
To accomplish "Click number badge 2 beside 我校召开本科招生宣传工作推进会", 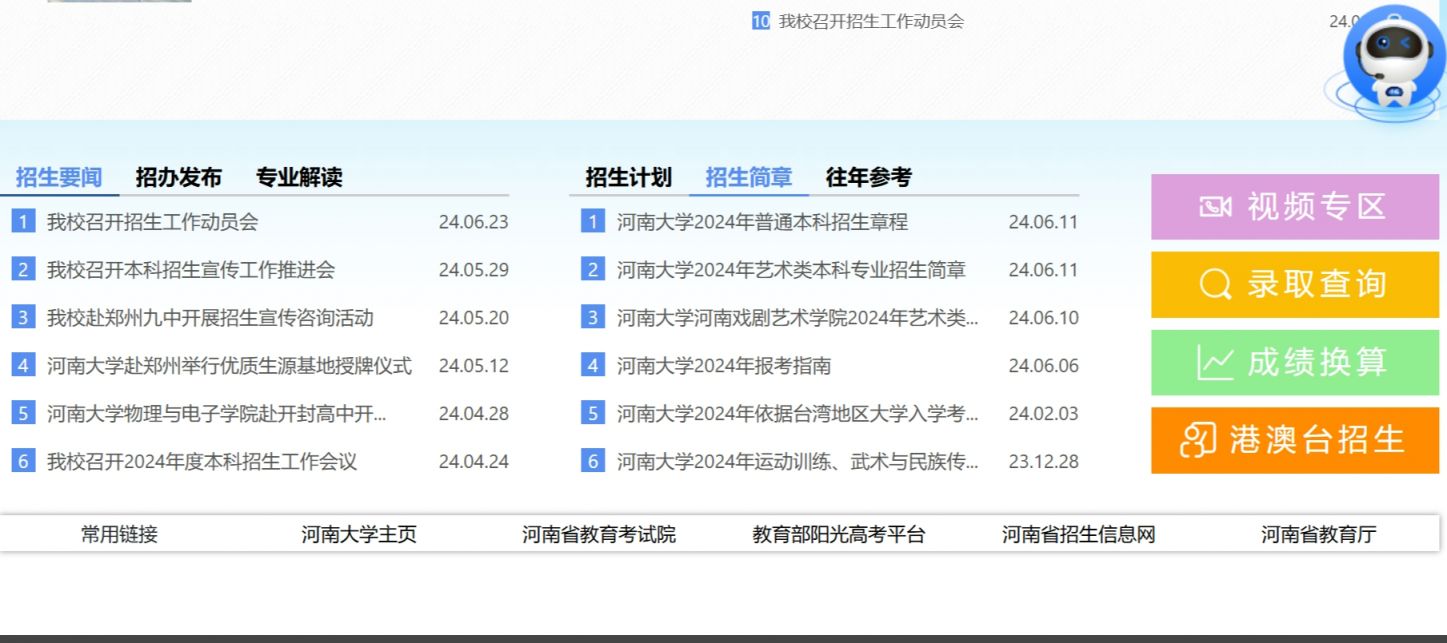I will (x=23, y=269).
